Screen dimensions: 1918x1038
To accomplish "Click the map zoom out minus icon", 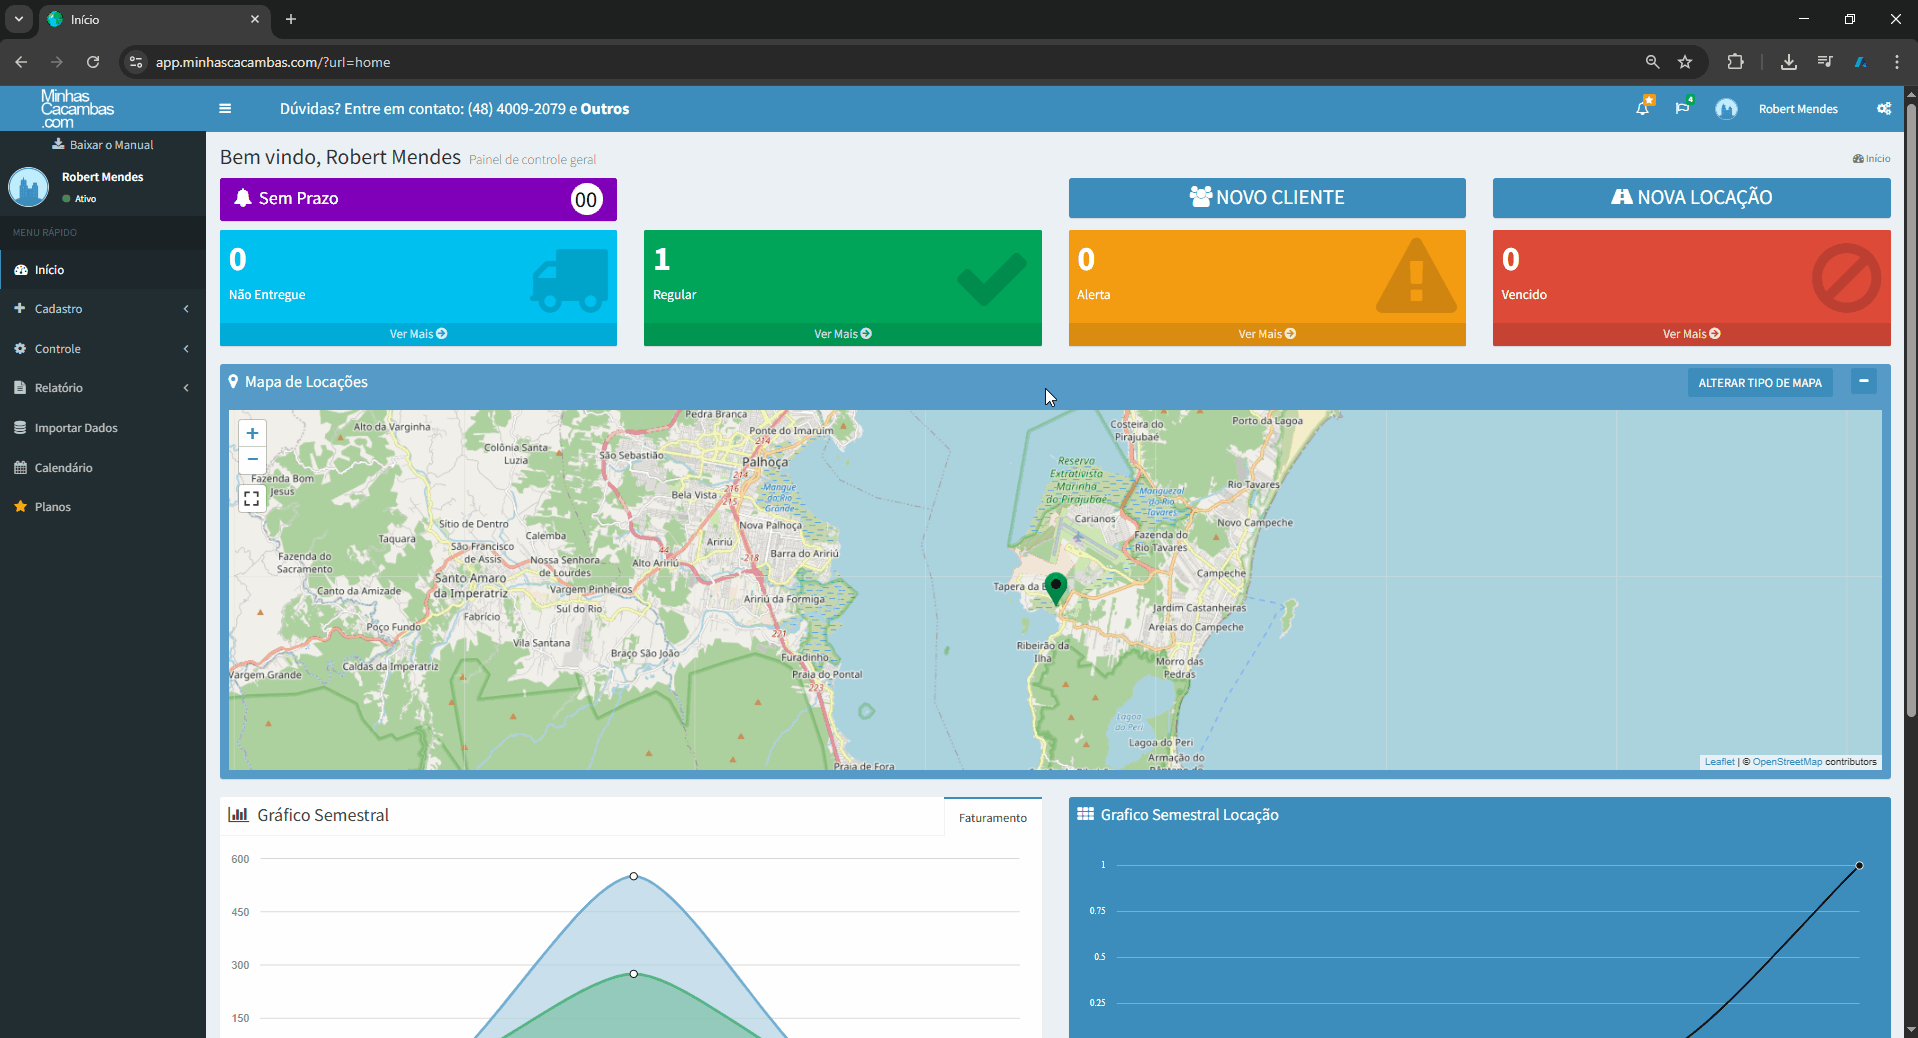I will point(253,460).
